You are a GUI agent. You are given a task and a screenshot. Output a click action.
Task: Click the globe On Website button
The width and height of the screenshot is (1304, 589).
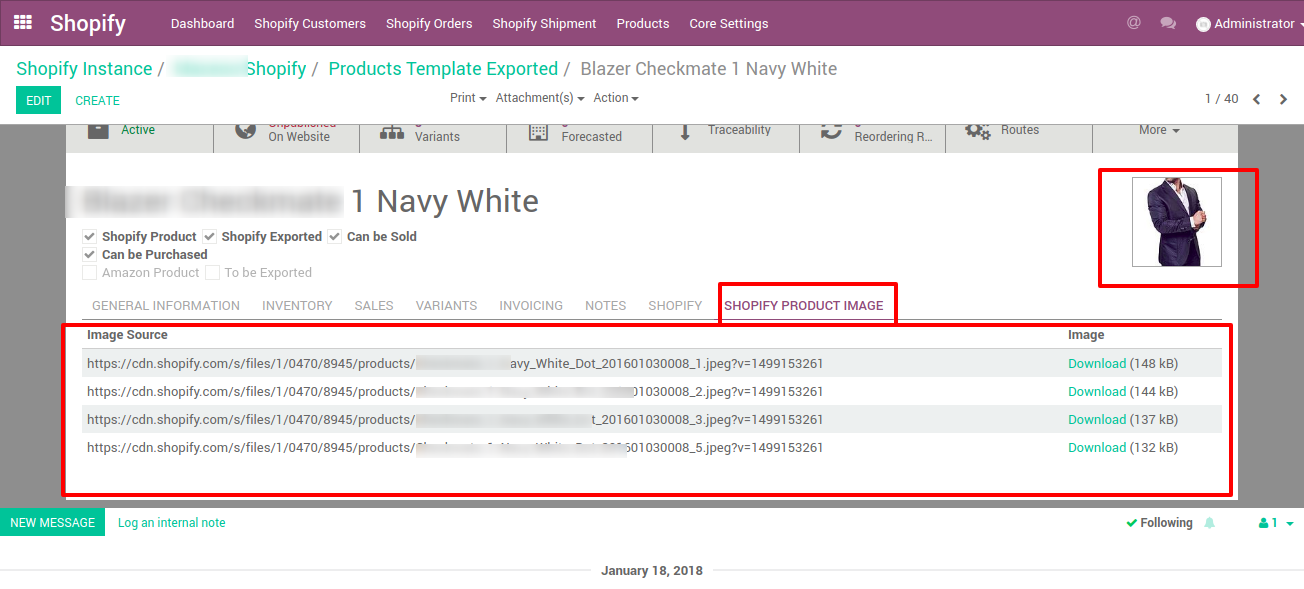click(287, 137)
